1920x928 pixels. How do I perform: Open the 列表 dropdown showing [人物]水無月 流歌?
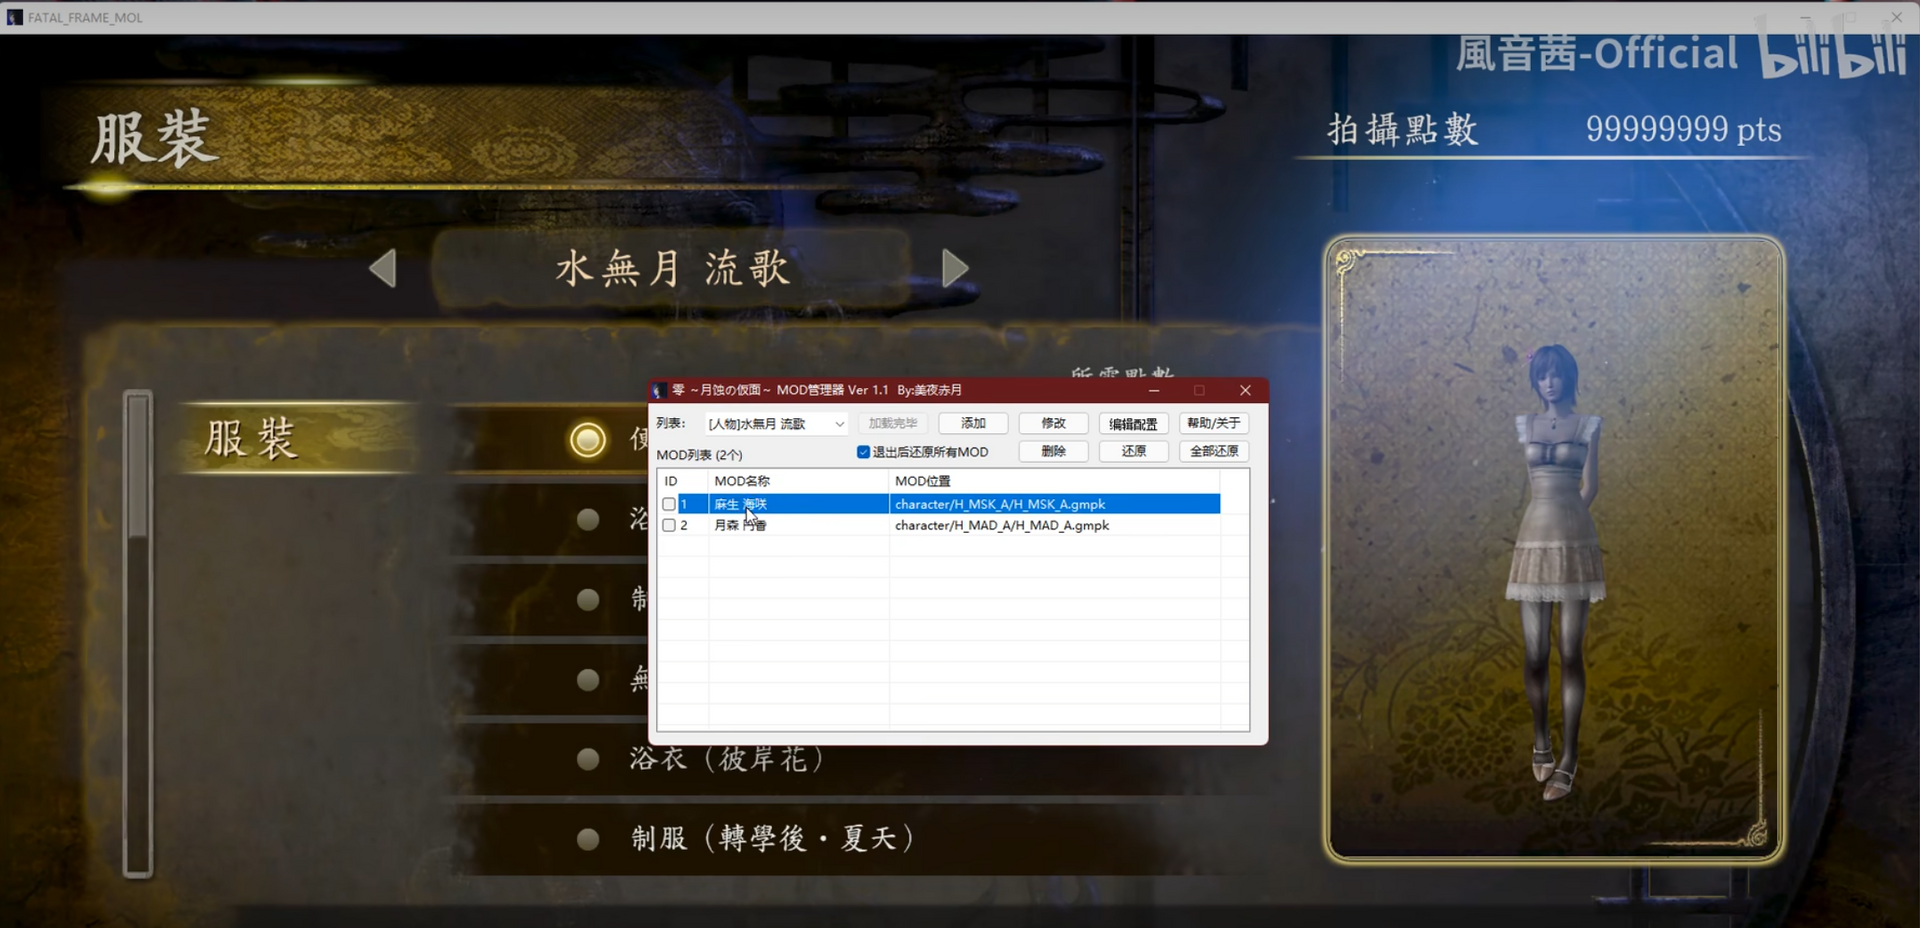click(x=776, y=424)
